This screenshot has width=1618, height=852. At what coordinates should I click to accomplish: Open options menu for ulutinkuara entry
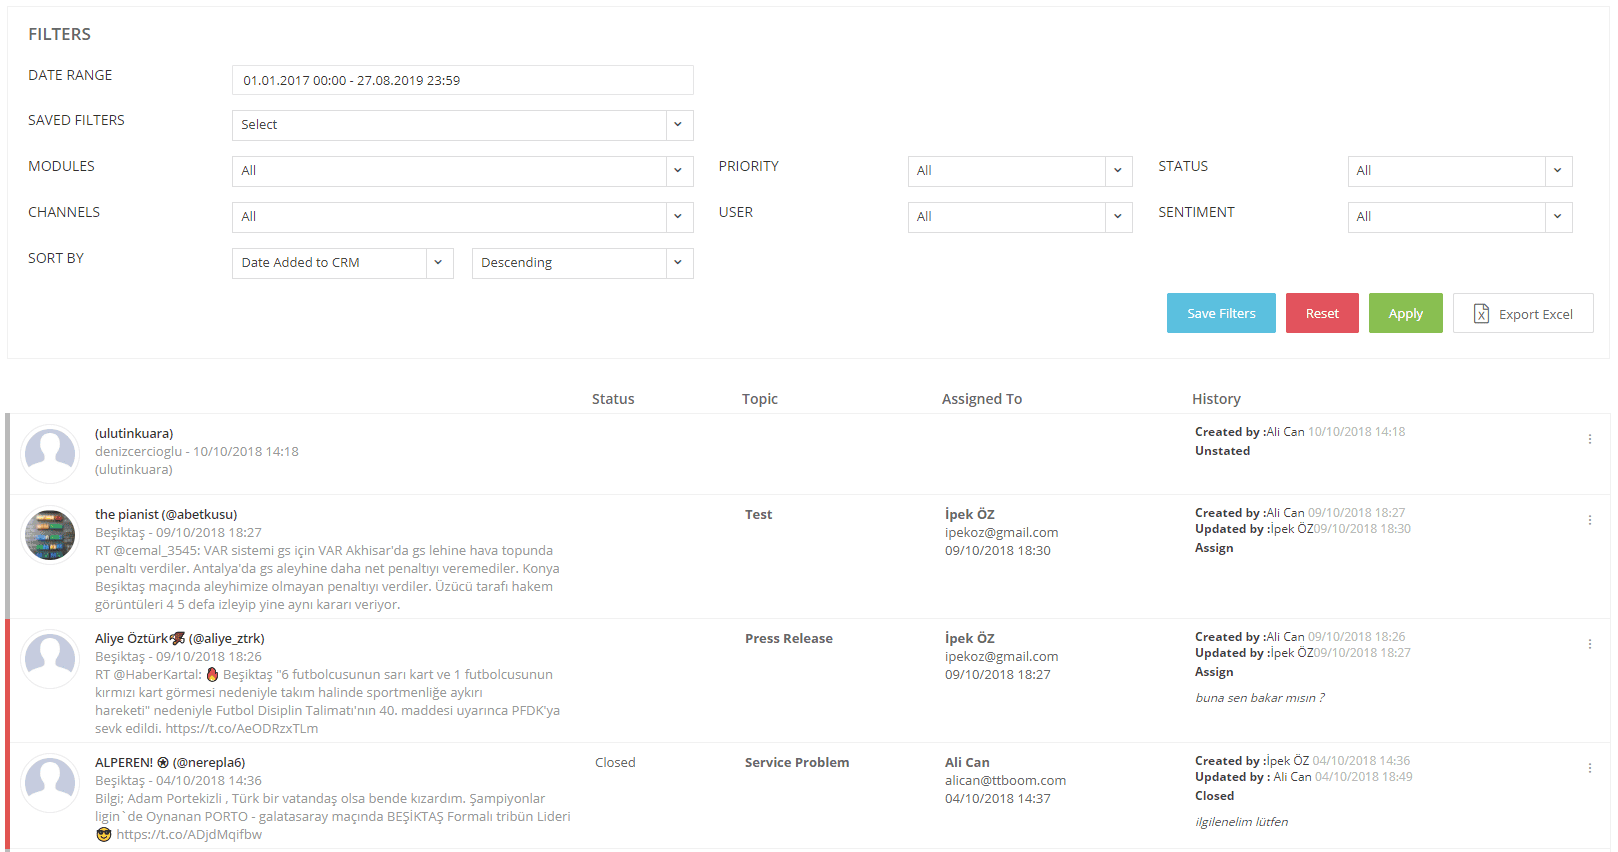pyautogui.click(x=1589, y=439)
